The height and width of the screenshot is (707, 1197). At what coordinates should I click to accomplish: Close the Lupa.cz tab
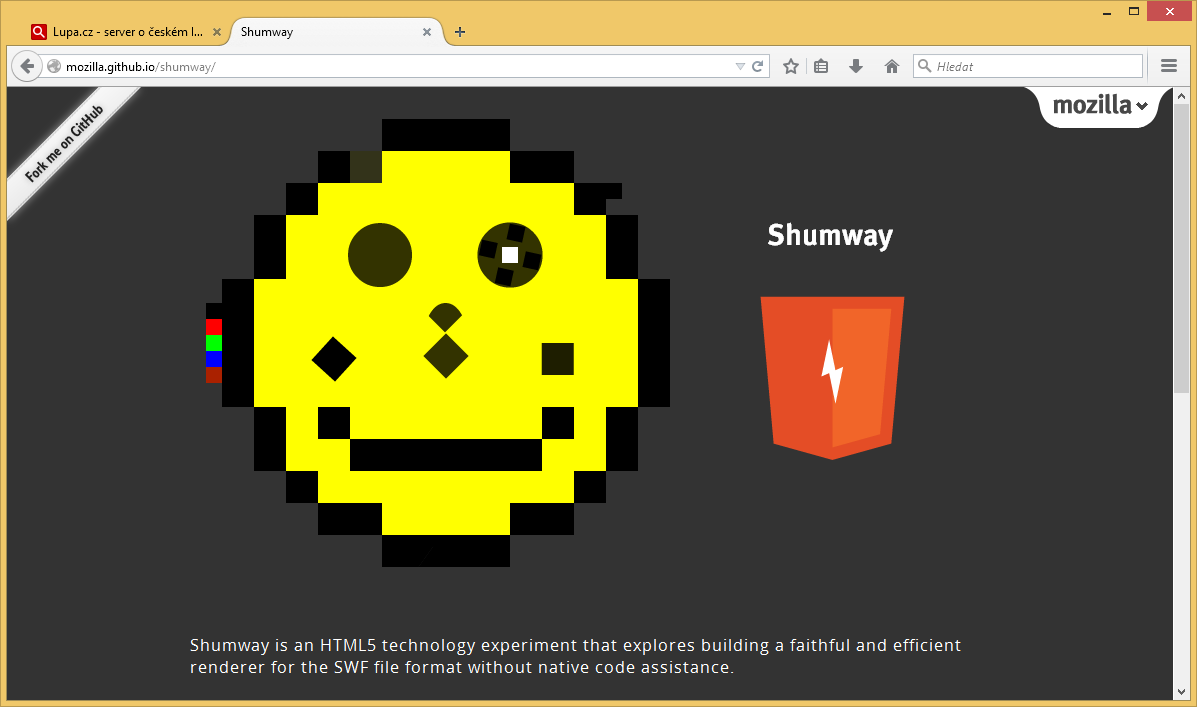[217, 32]
